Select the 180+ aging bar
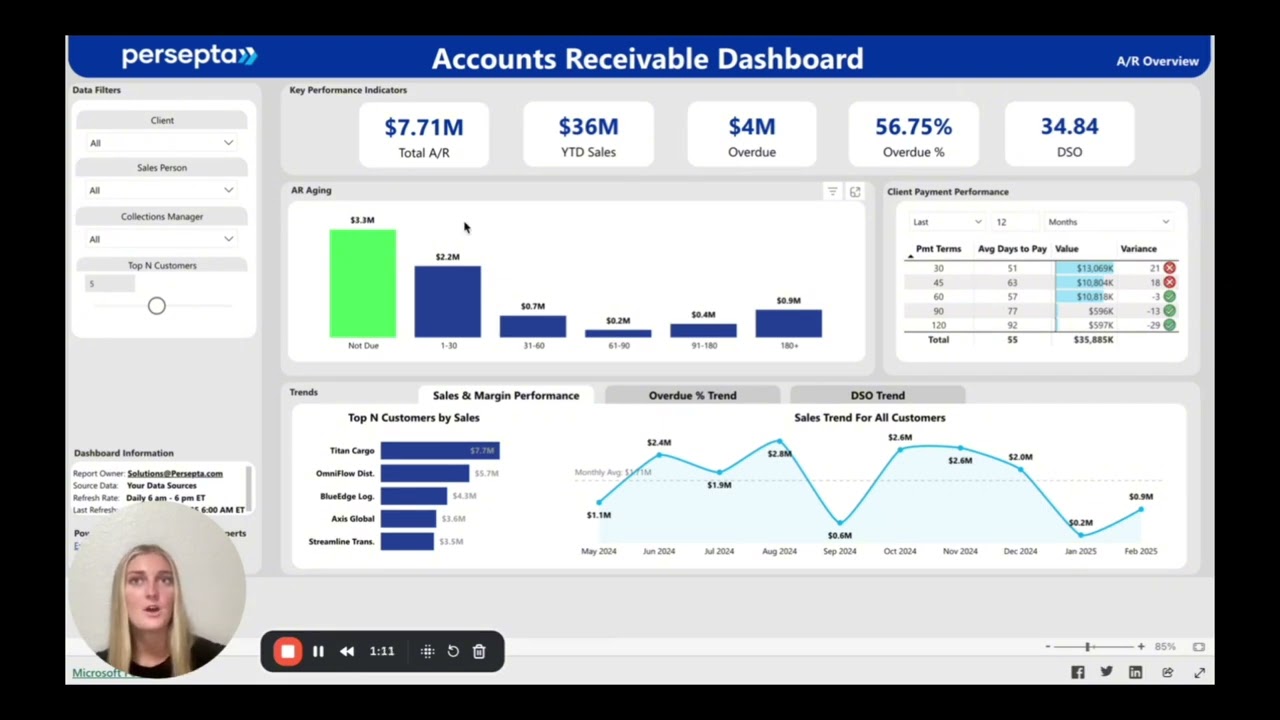 [x=789, y=324]
